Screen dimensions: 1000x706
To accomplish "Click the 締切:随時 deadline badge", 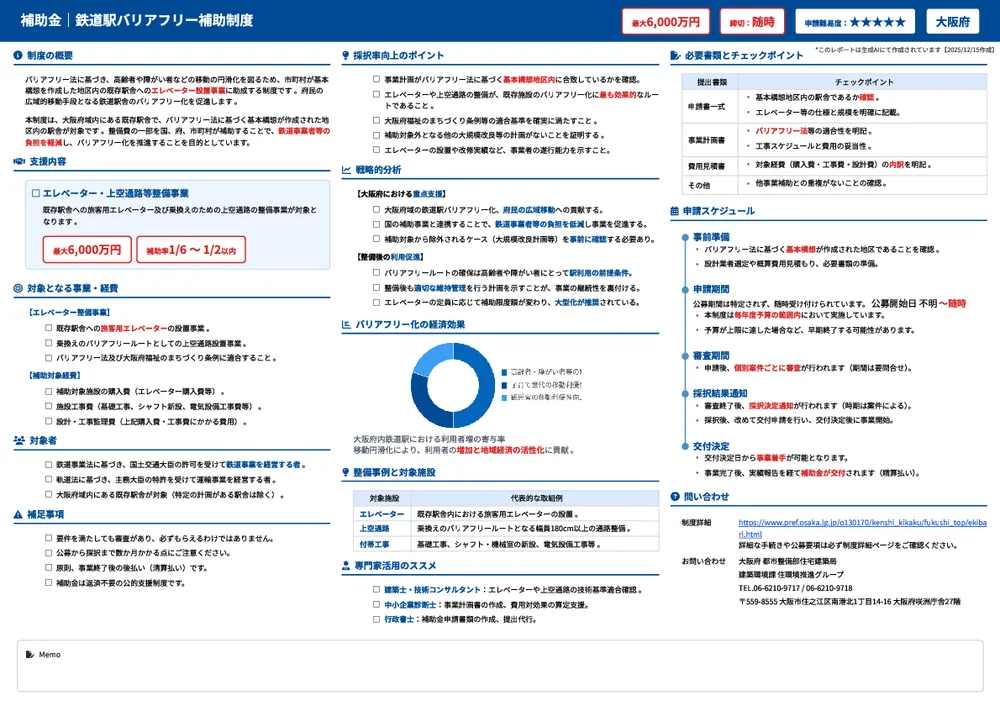I will pos(751,21).
